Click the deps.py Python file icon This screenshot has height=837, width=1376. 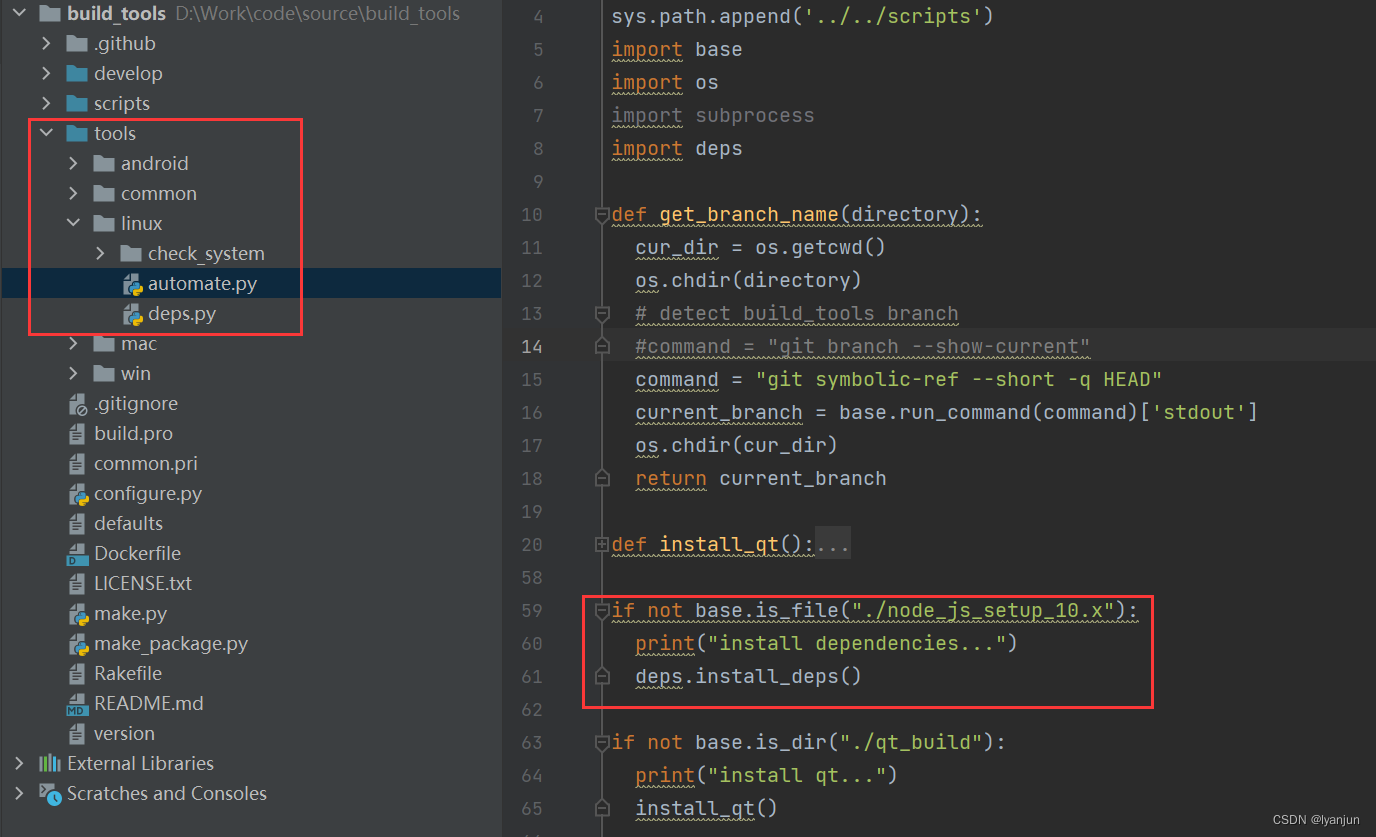(x=132, y=314)
